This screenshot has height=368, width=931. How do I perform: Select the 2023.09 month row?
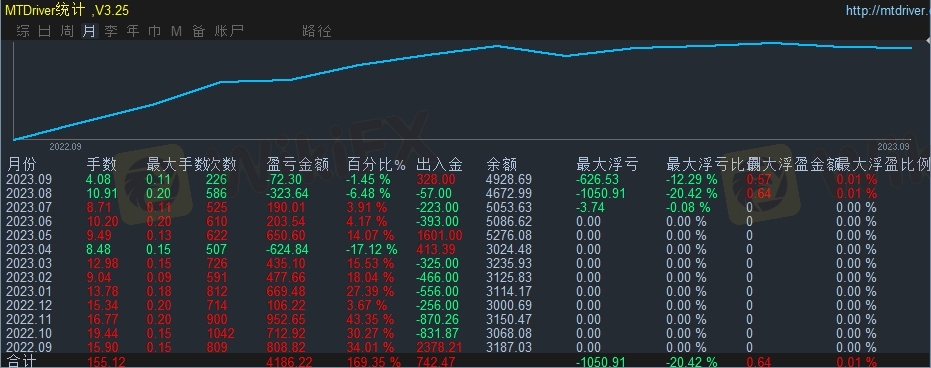466,179
